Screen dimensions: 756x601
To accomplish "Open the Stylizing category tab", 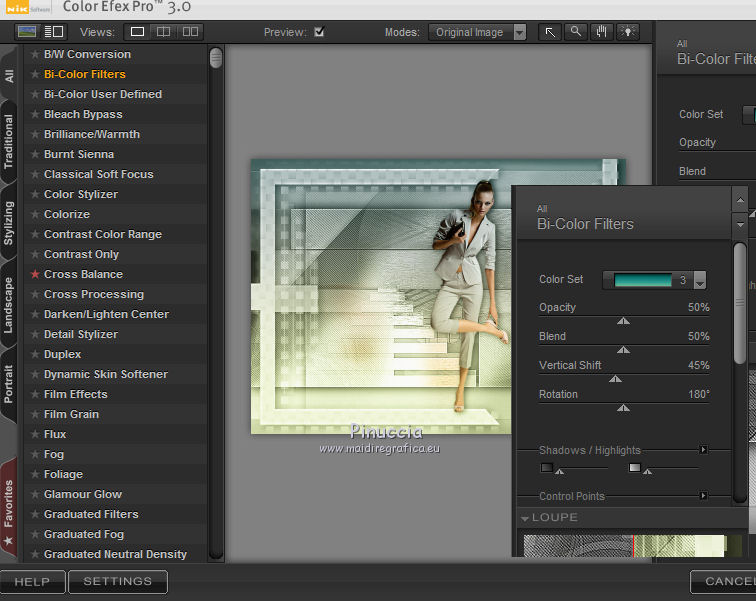I will coord(9,223).
